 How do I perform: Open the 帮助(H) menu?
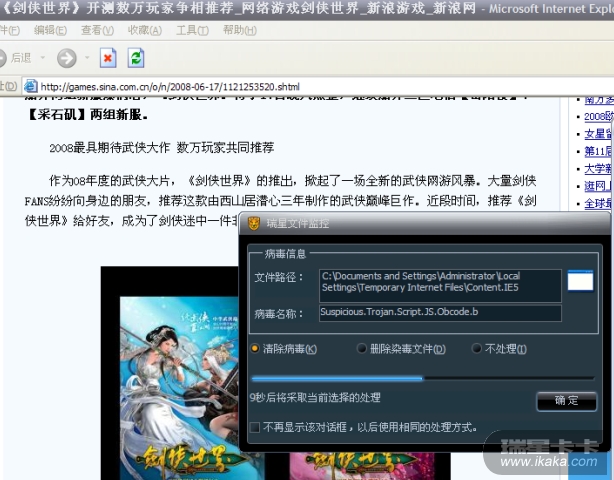point(240,30)
